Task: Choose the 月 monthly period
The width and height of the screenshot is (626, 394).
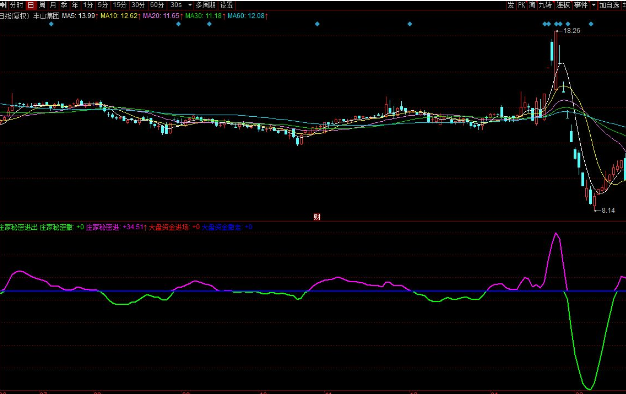Action: coord(53,5)
